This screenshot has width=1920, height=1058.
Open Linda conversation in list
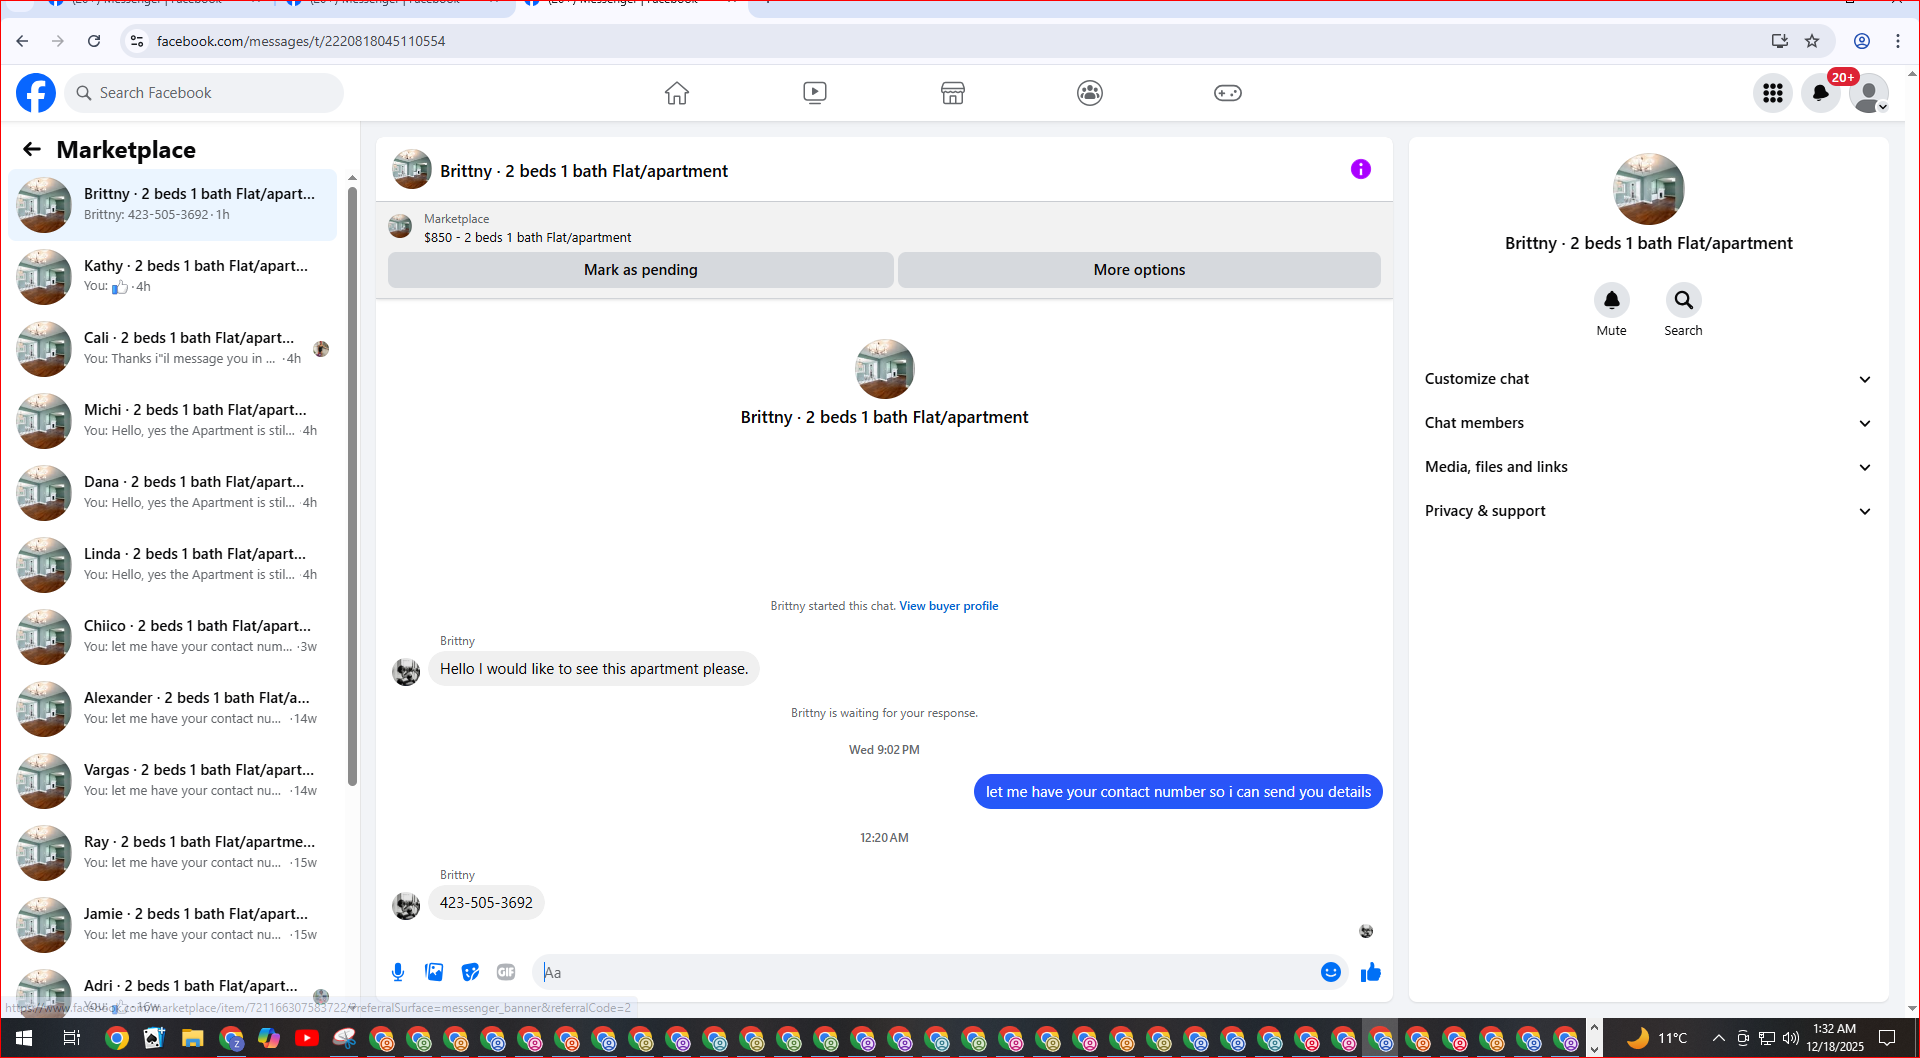point(173,565)
